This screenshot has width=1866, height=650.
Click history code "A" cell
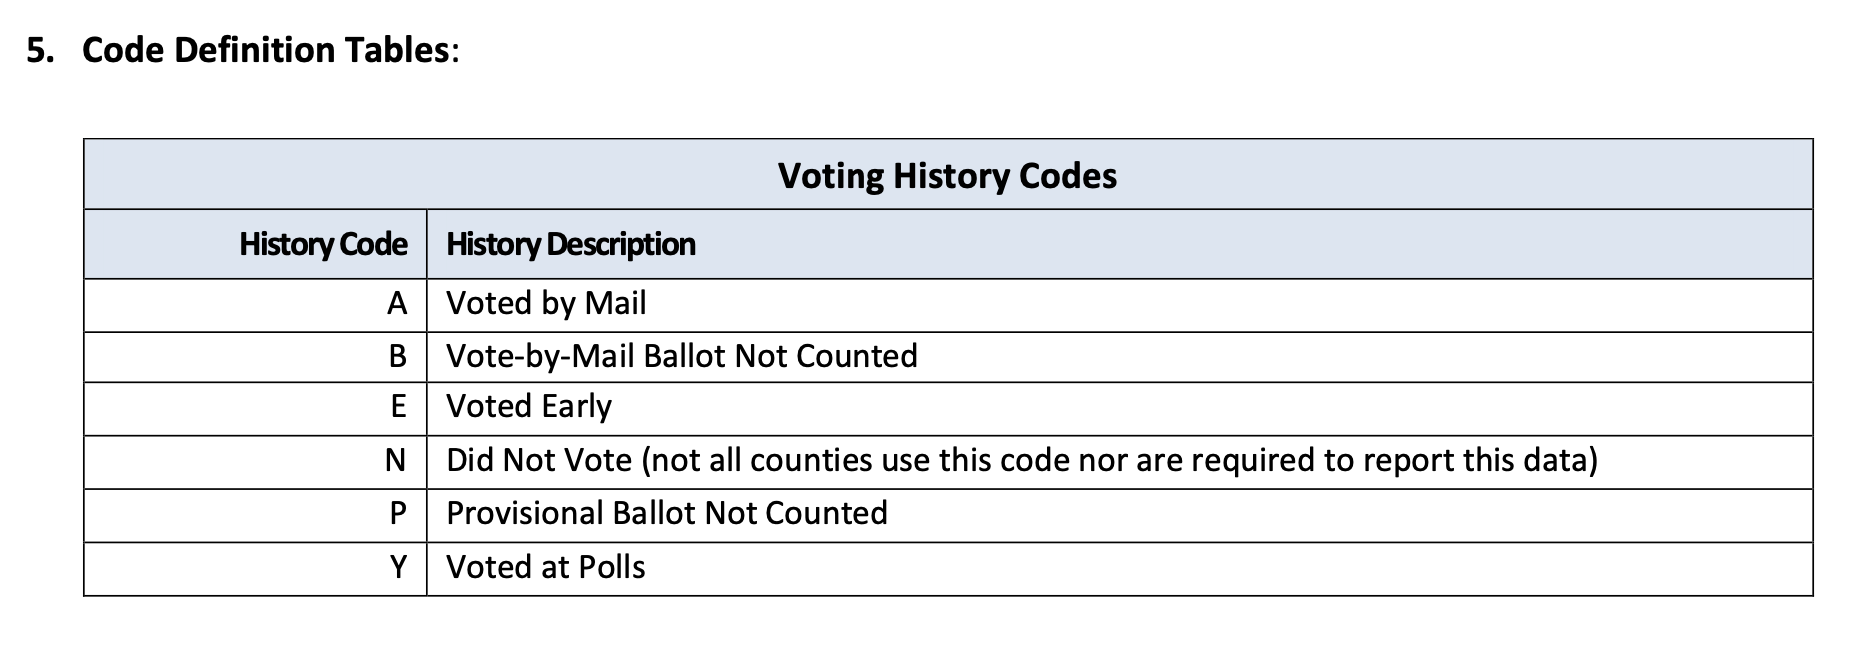pos(397,303)
